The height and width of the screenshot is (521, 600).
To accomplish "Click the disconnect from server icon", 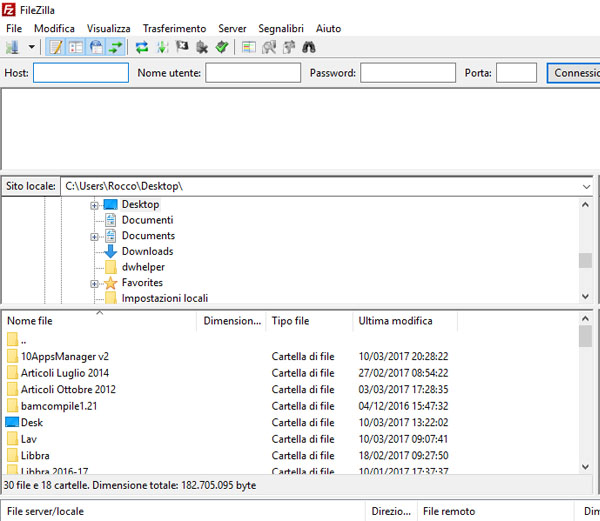I will [x=202, y=47].
